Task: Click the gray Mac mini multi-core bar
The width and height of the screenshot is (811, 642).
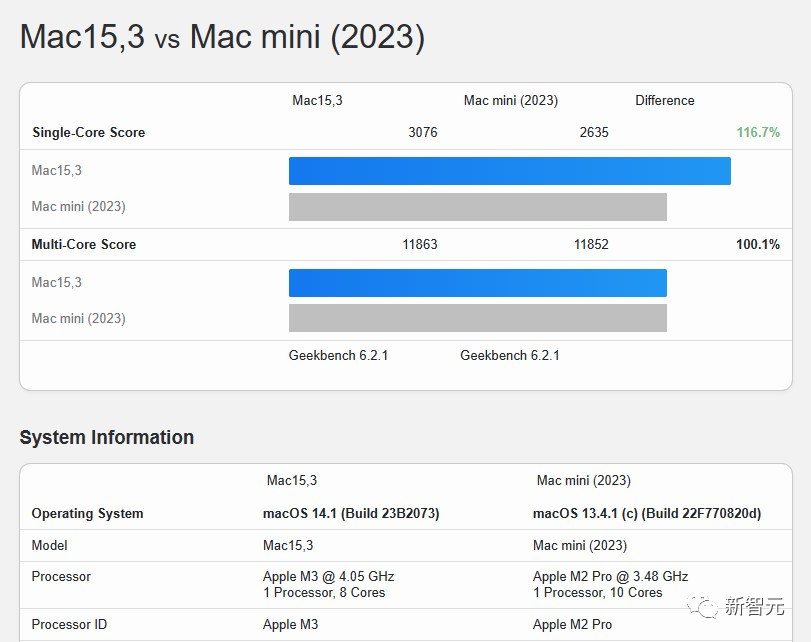Action: (477, 318)
